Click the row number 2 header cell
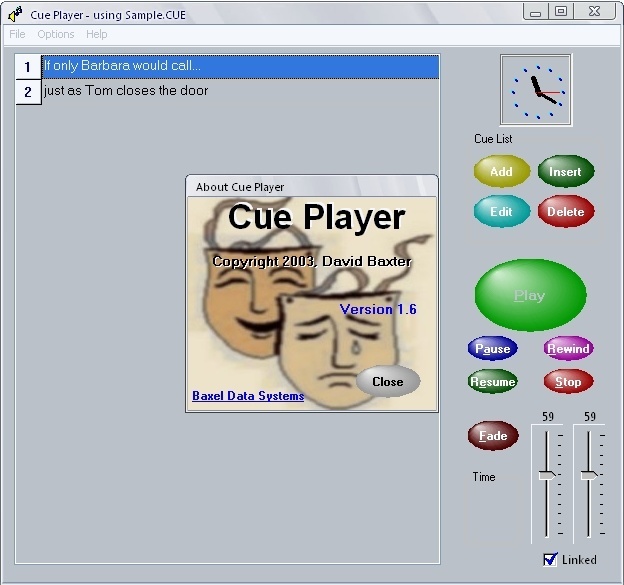Viewport: 624px width, 585px height. click(28, 92)
